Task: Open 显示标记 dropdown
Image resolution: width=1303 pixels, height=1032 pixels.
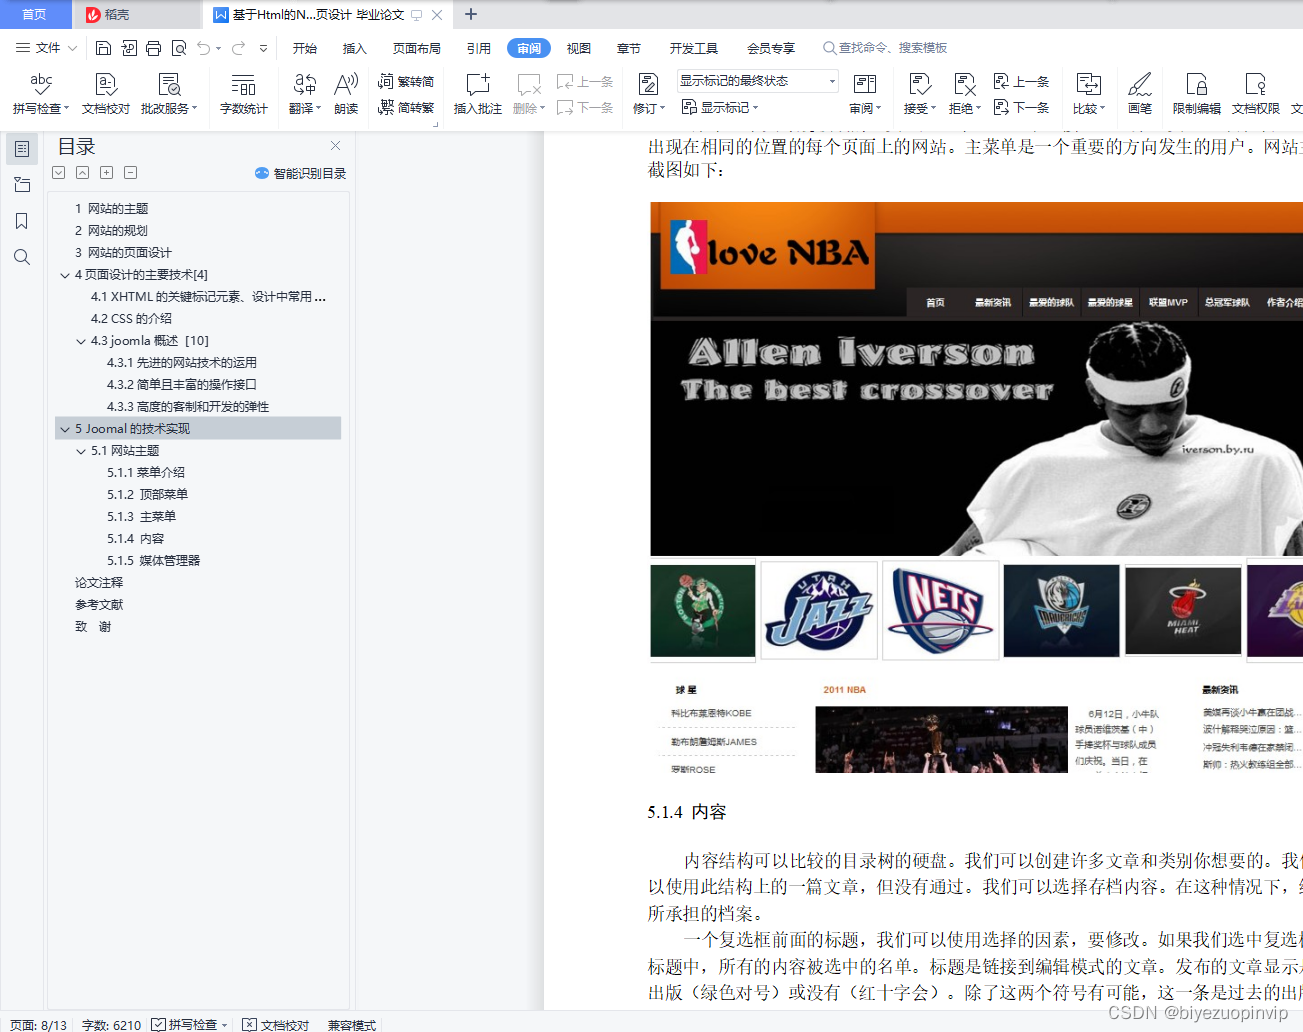Action: click(720, 107)
